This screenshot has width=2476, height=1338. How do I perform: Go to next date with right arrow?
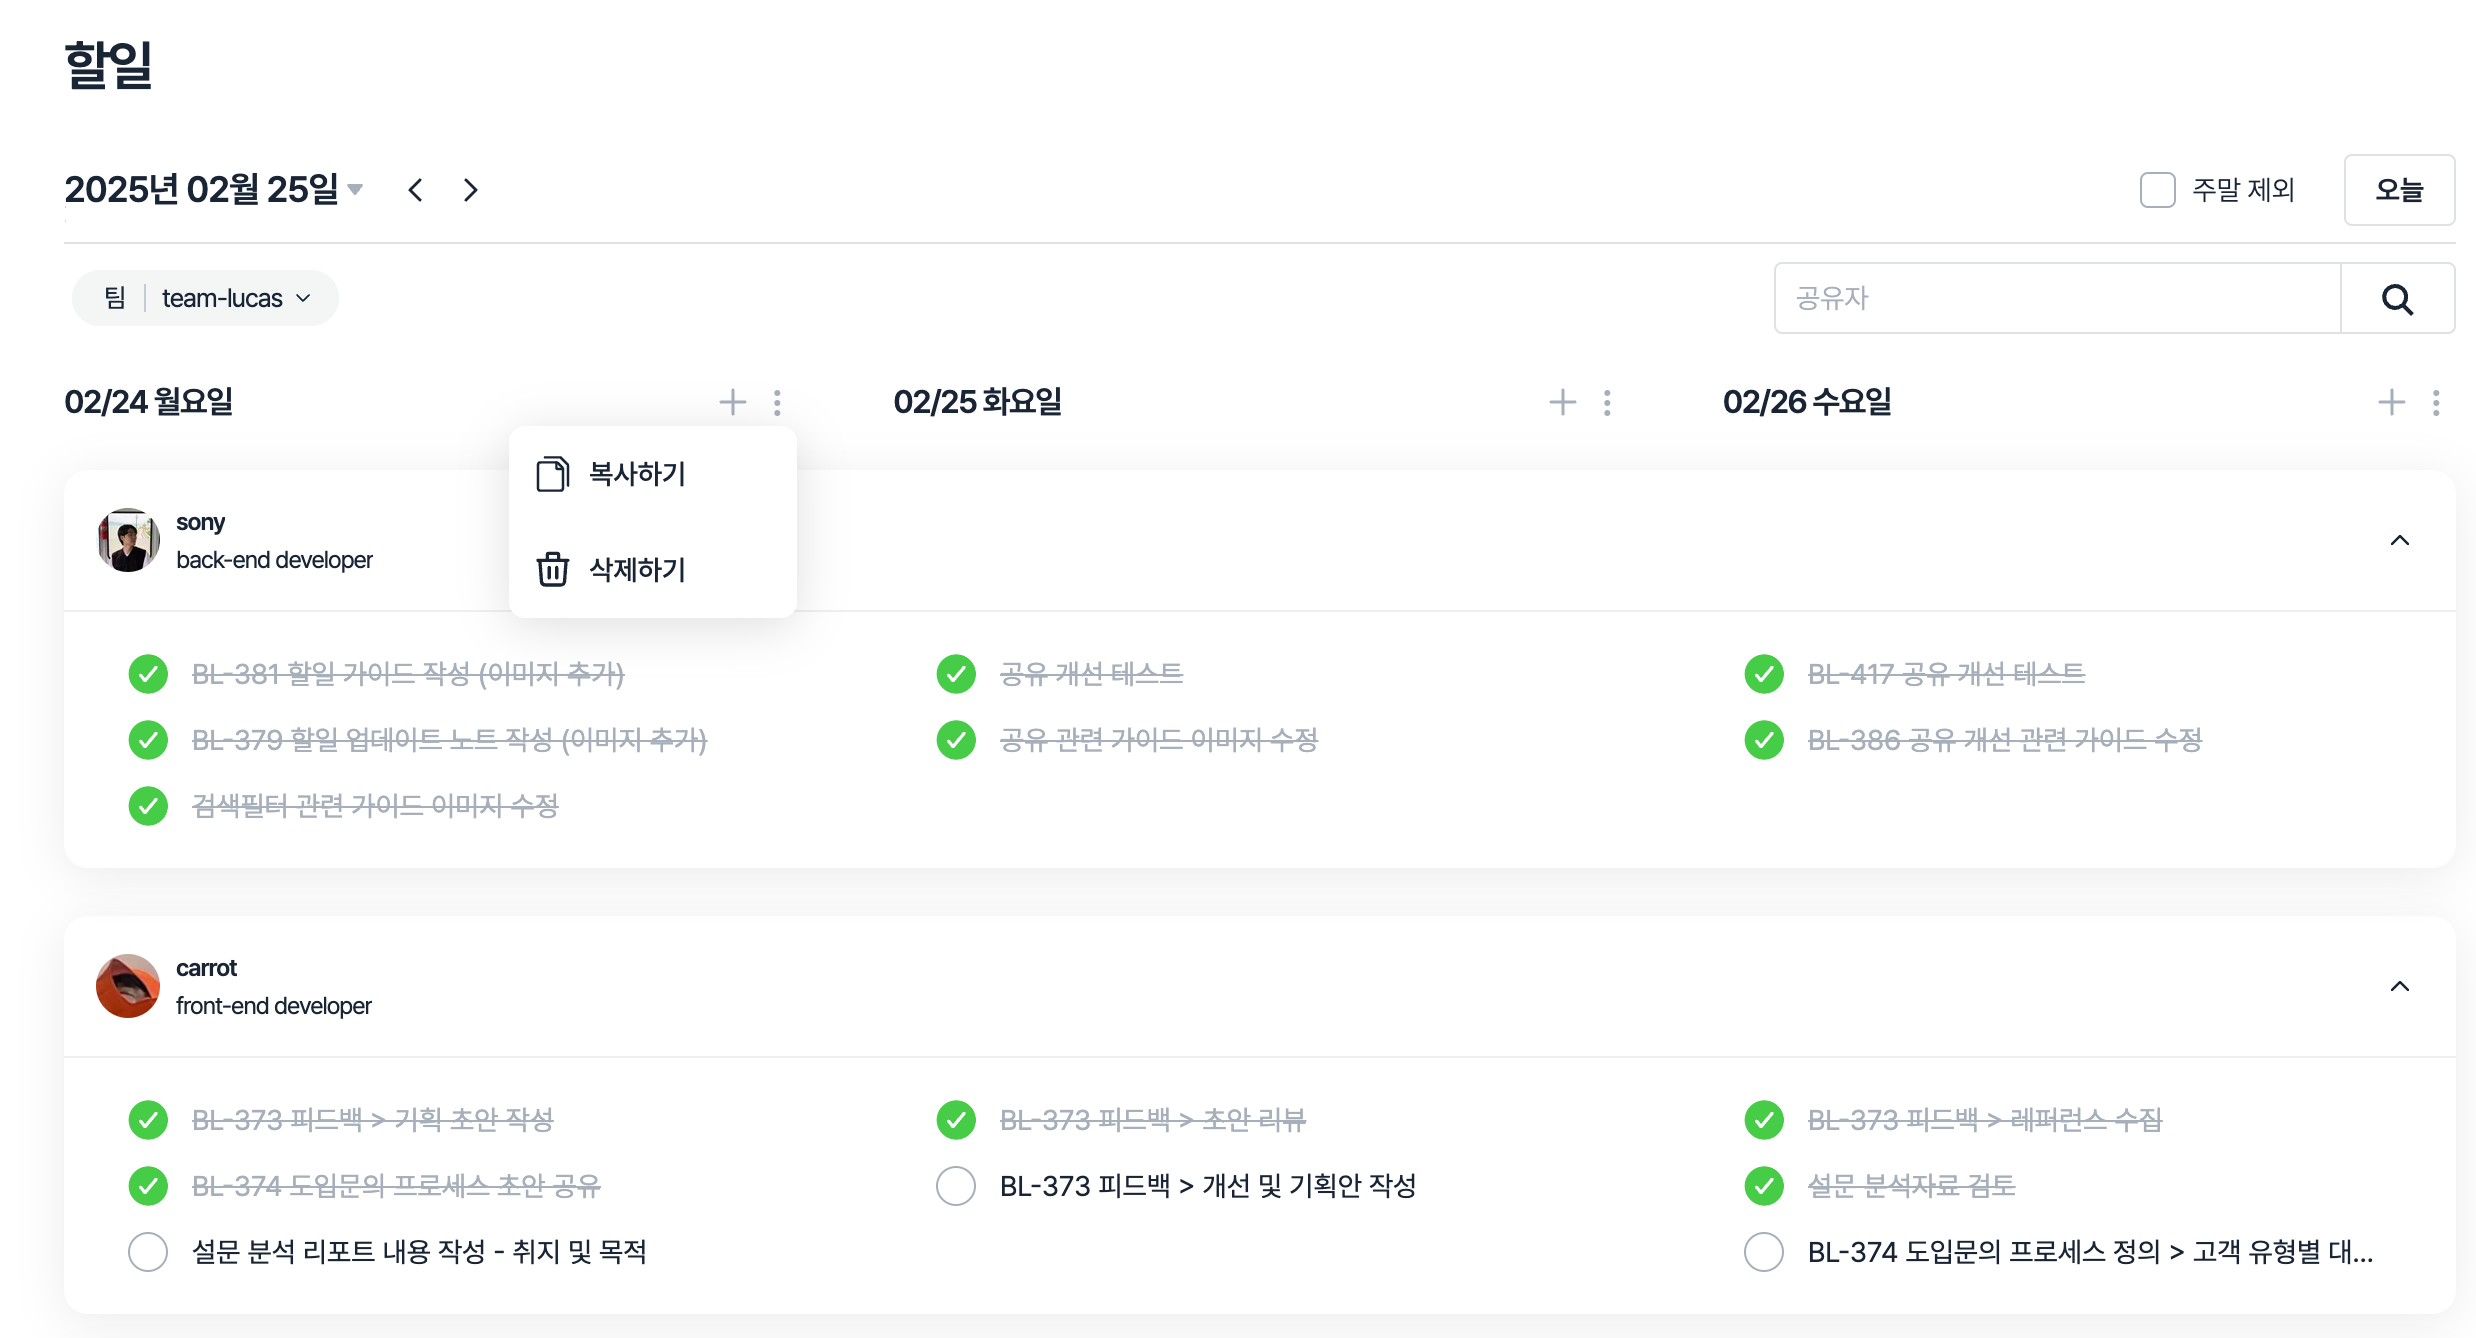(x=470, y=190)
